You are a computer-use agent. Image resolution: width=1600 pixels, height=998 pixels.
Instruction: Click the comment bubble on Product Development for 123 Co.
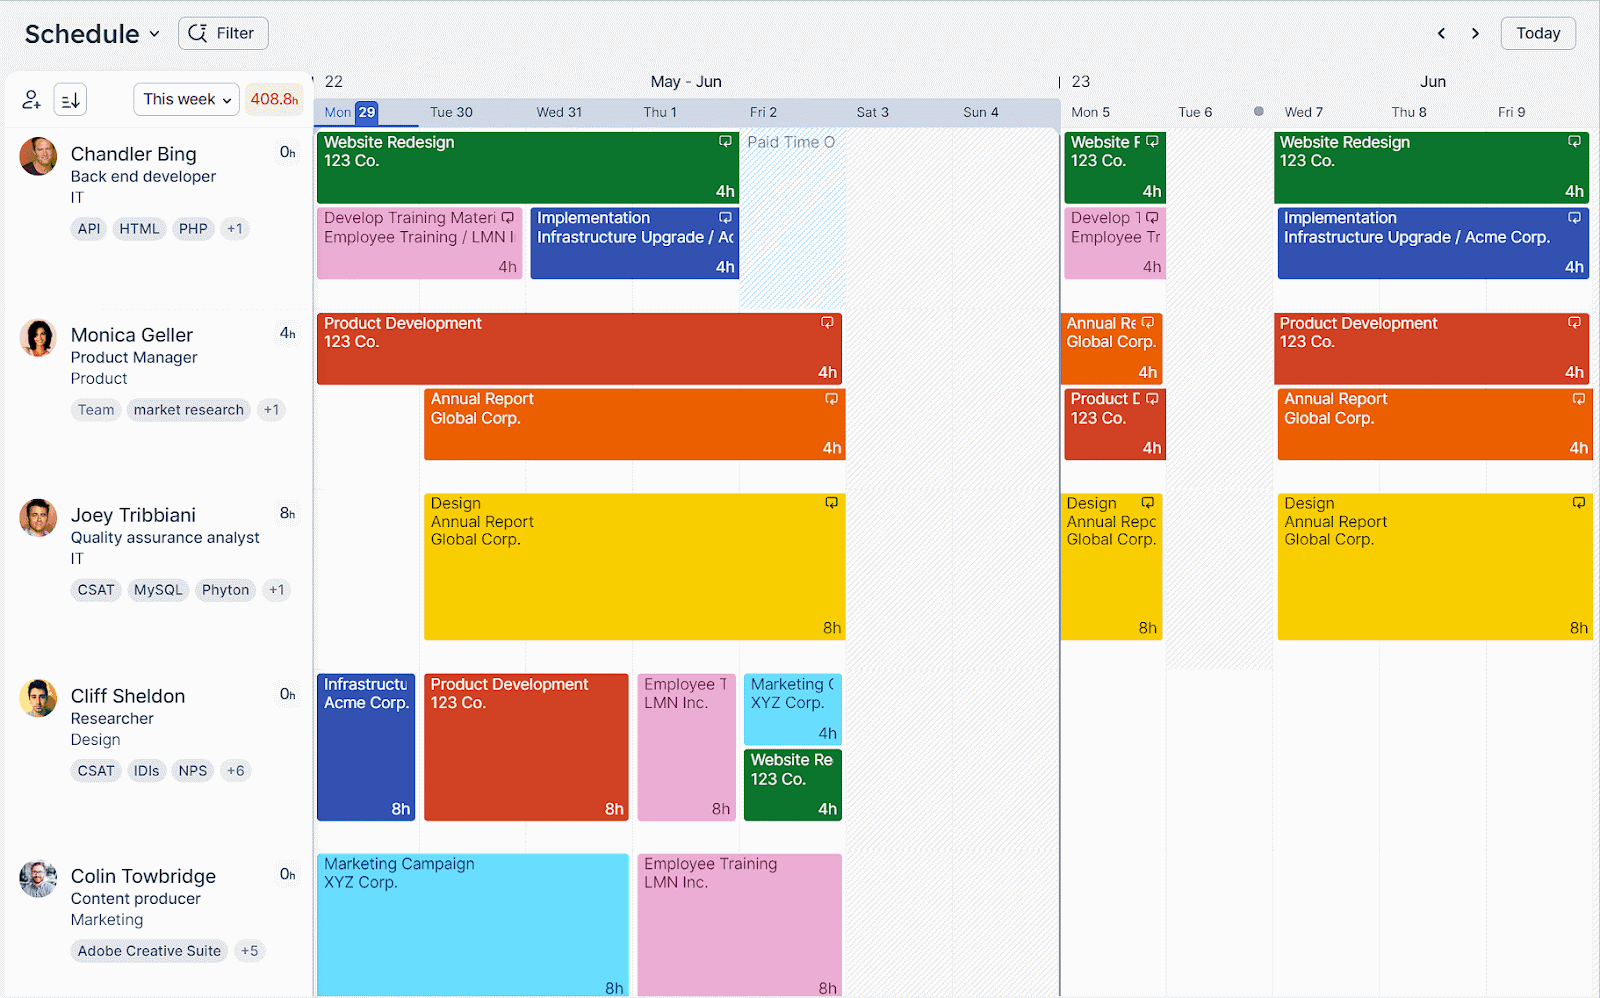[826, 322]
